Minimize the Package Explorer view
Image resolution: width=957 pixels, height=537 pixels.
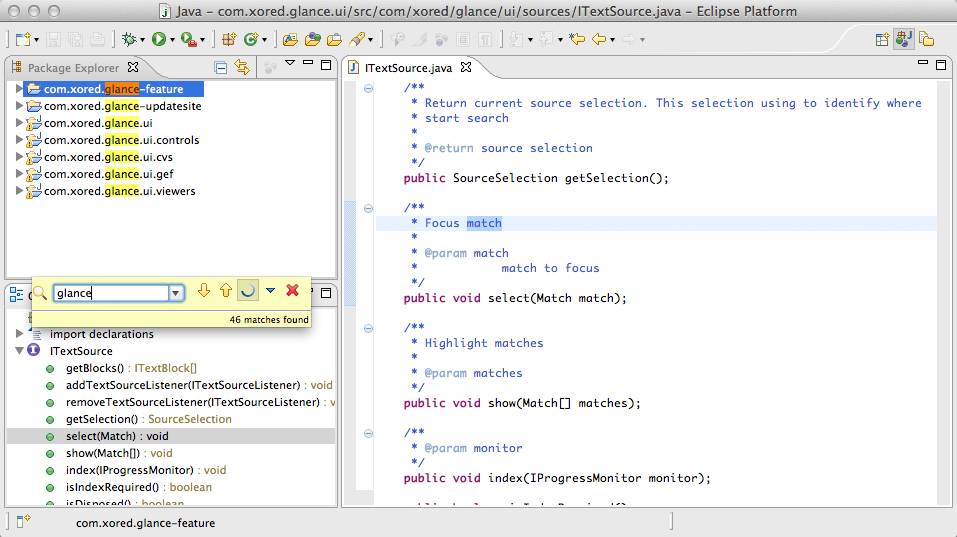[x=308, y=63]
